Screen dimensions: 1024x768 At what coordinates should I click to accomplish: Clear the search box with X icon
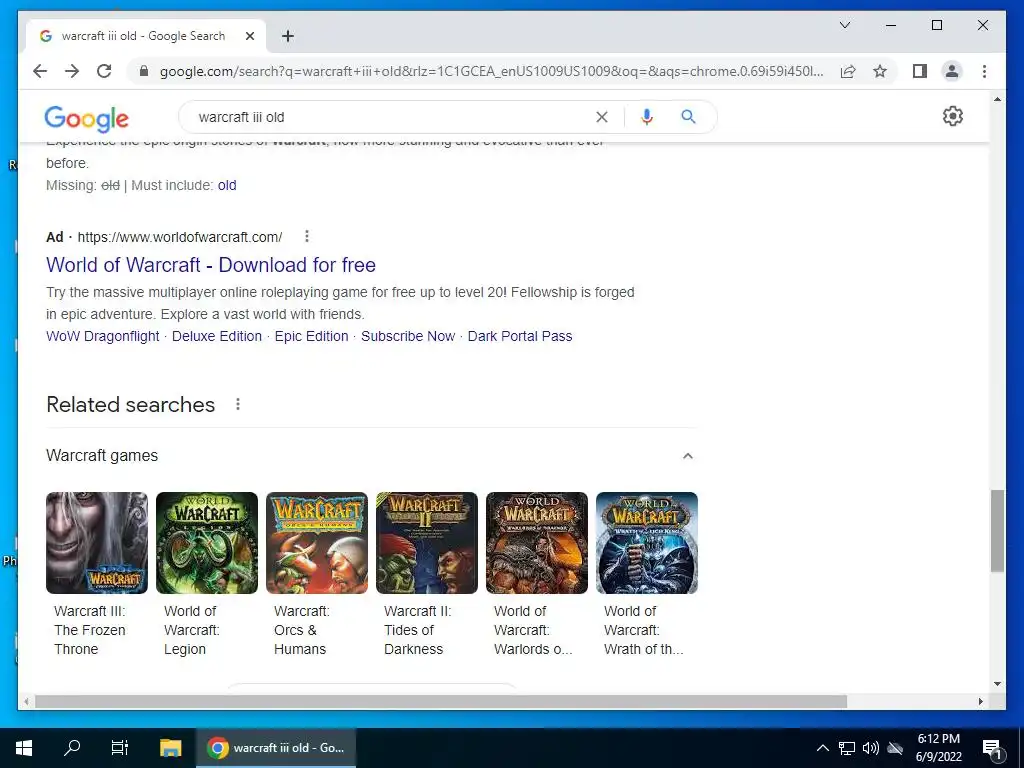pos(601,117)
